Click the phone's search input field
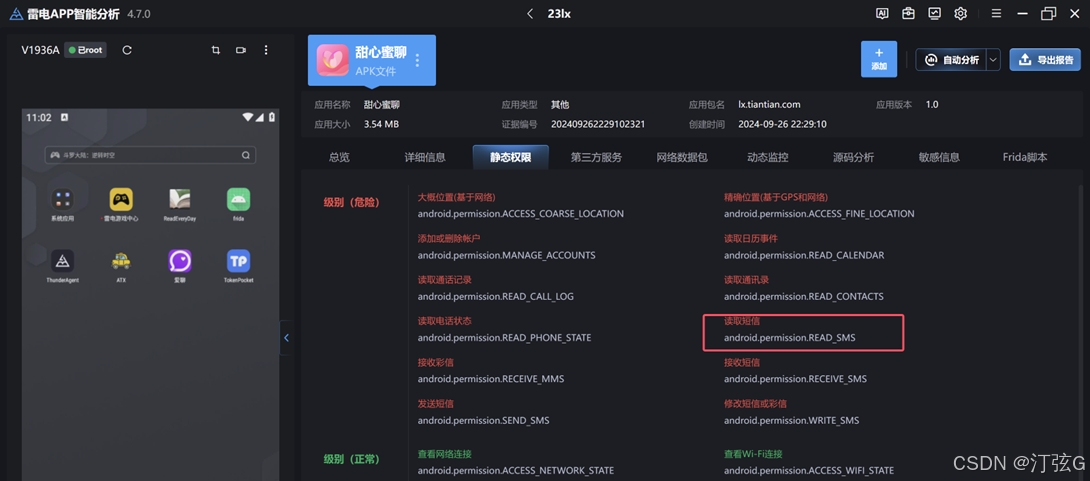Image resolution: width=1090 pixels, height=481 pixels. point(150,155)
